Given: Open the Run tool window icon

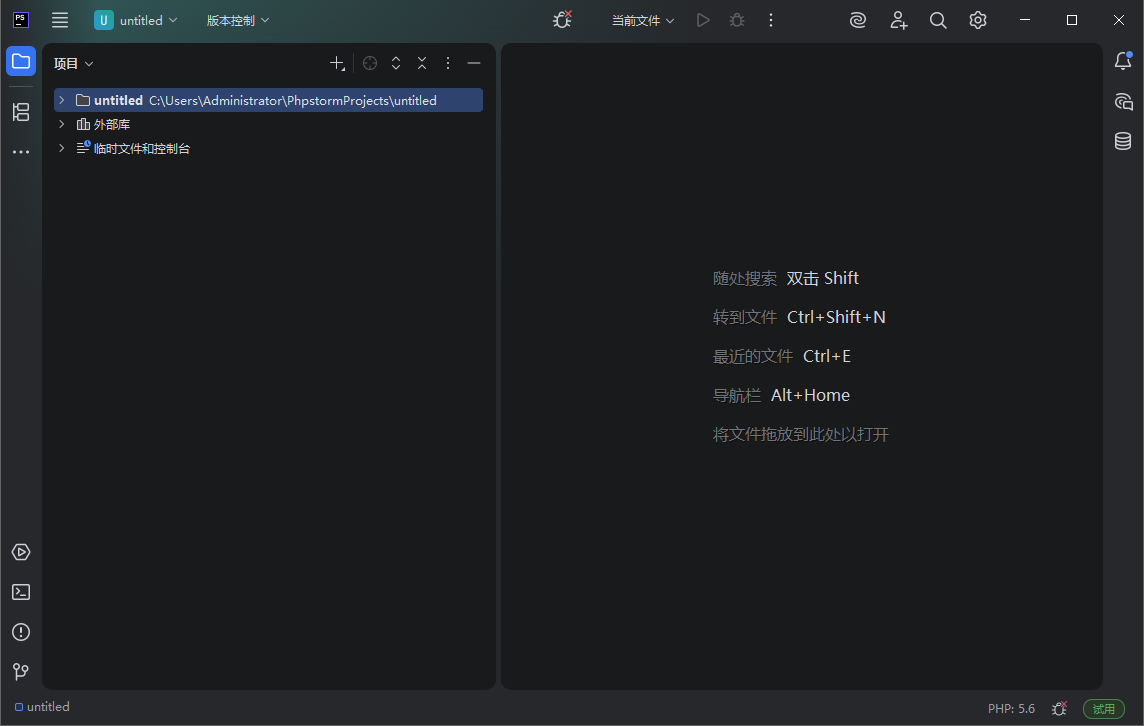Looking at the screenshot, I should click(21, 551).
